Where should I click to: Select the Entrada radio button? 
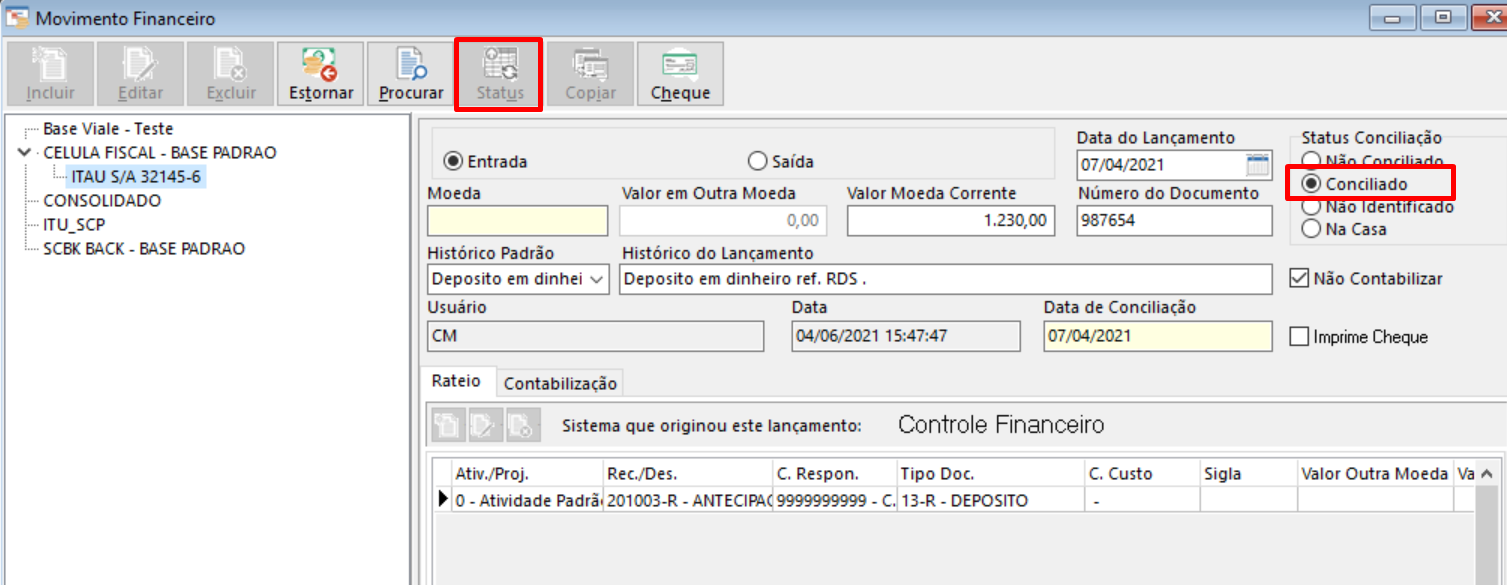pos(485,161)
